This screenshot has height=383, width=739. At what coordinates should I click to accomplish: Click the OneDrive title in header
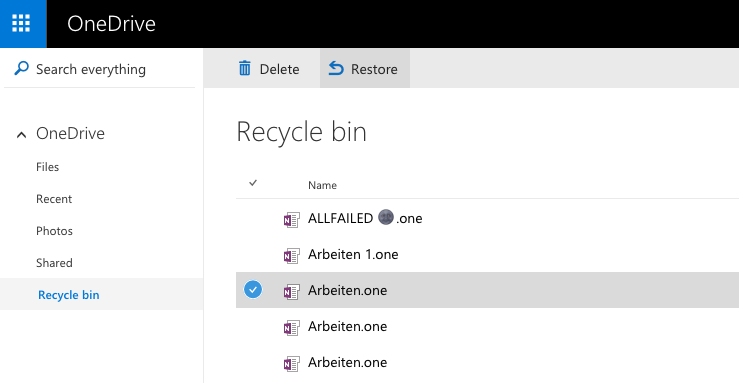coord(111,24)
